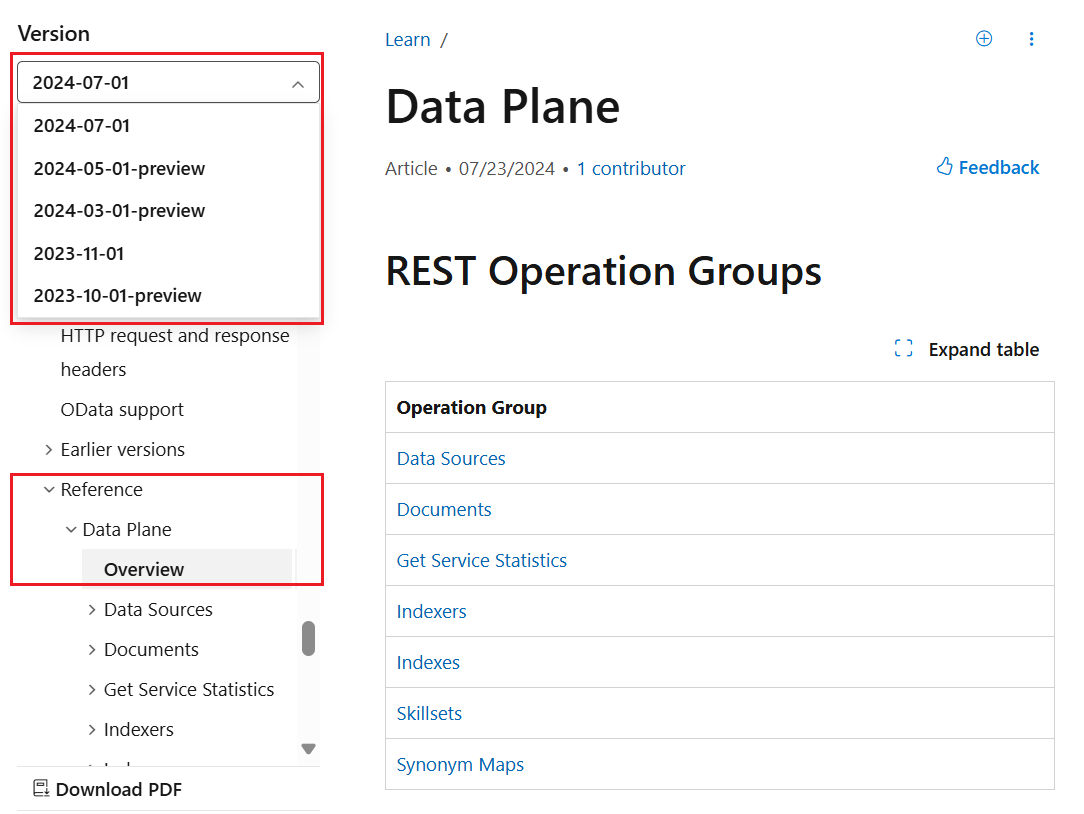Click the REST Operation Groups heading
Image resolution: width=1084 pixels, height=814 pixels.
604,271
